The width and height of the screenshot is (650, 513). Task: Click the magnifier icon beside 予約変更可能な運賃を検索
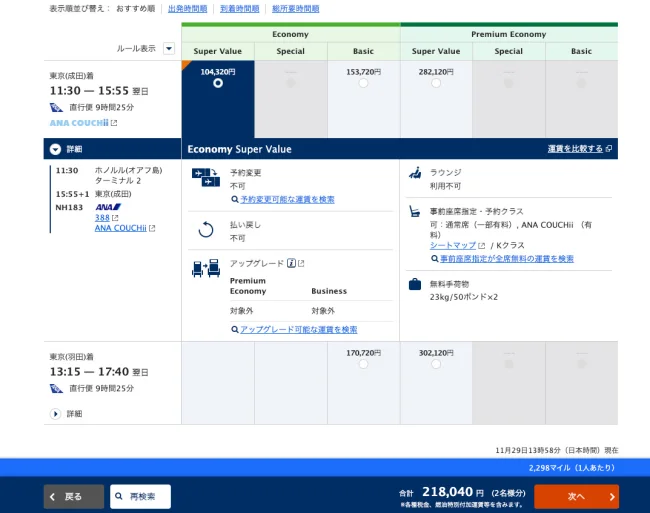point(234,200)
